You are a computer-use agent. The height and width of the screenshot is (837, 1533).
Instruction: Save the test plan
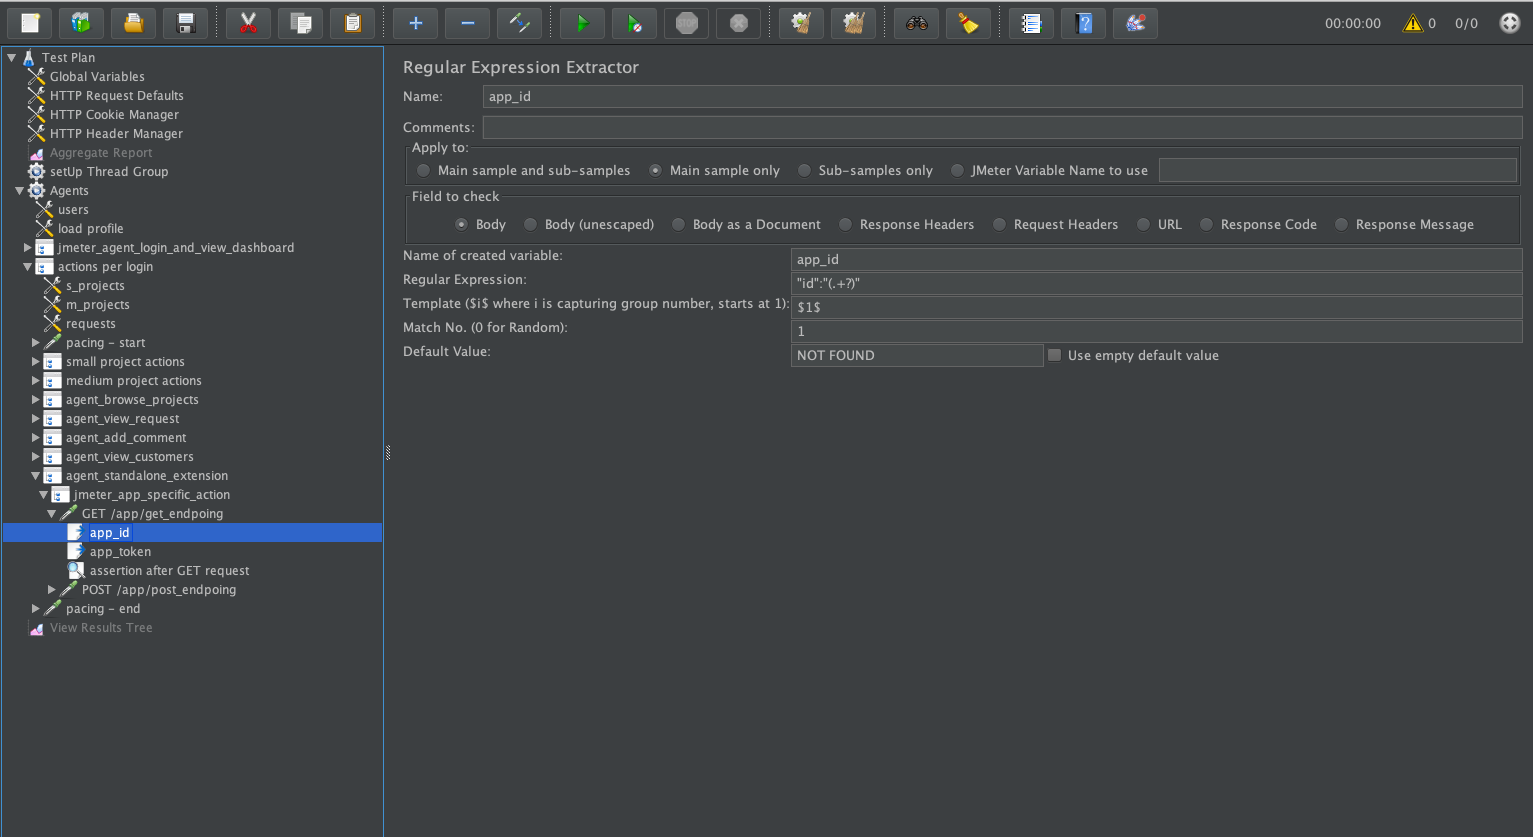click(x=185, y=22)
